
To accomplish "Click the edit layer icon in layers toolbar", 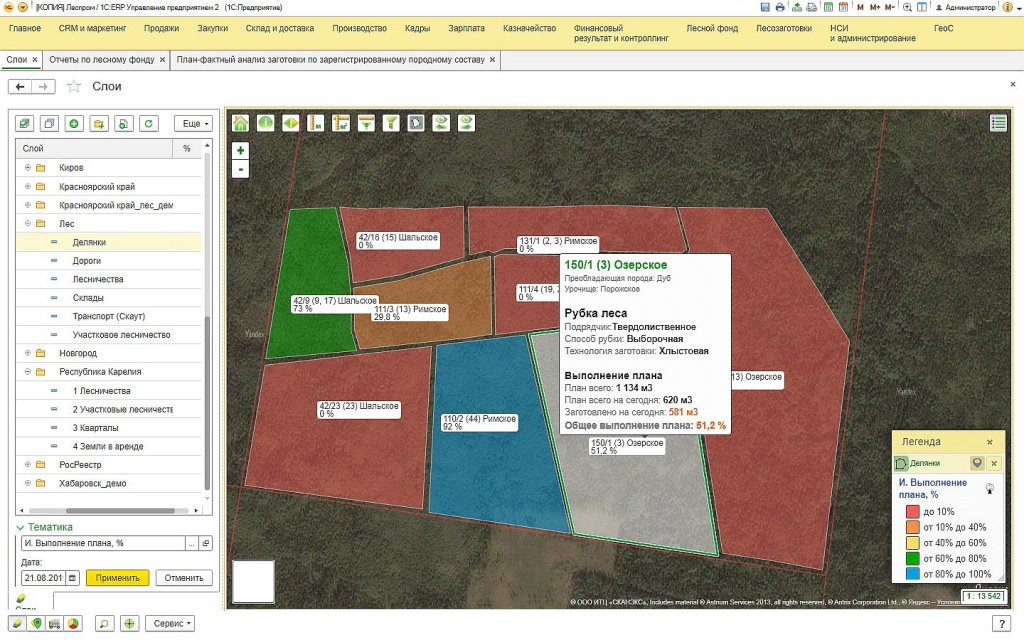I will click(x=24, y=123).
